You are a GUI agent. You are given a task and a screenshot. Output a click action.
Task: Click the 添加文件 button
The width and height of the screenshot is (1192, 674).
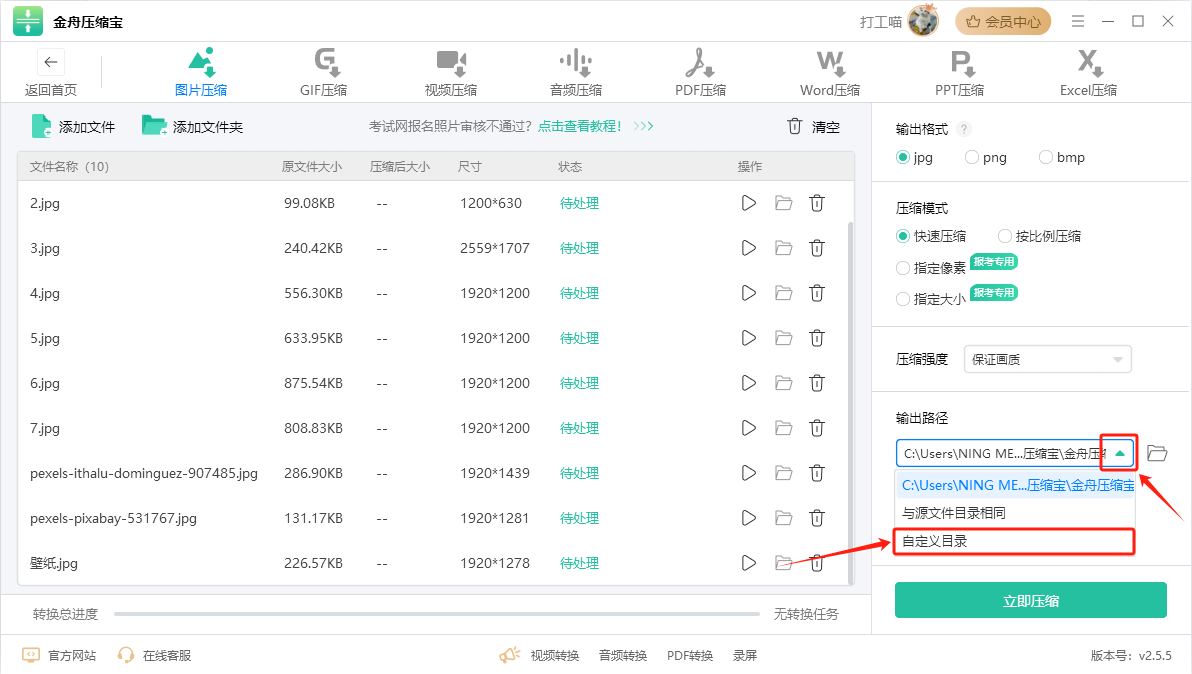pos(73,126)
